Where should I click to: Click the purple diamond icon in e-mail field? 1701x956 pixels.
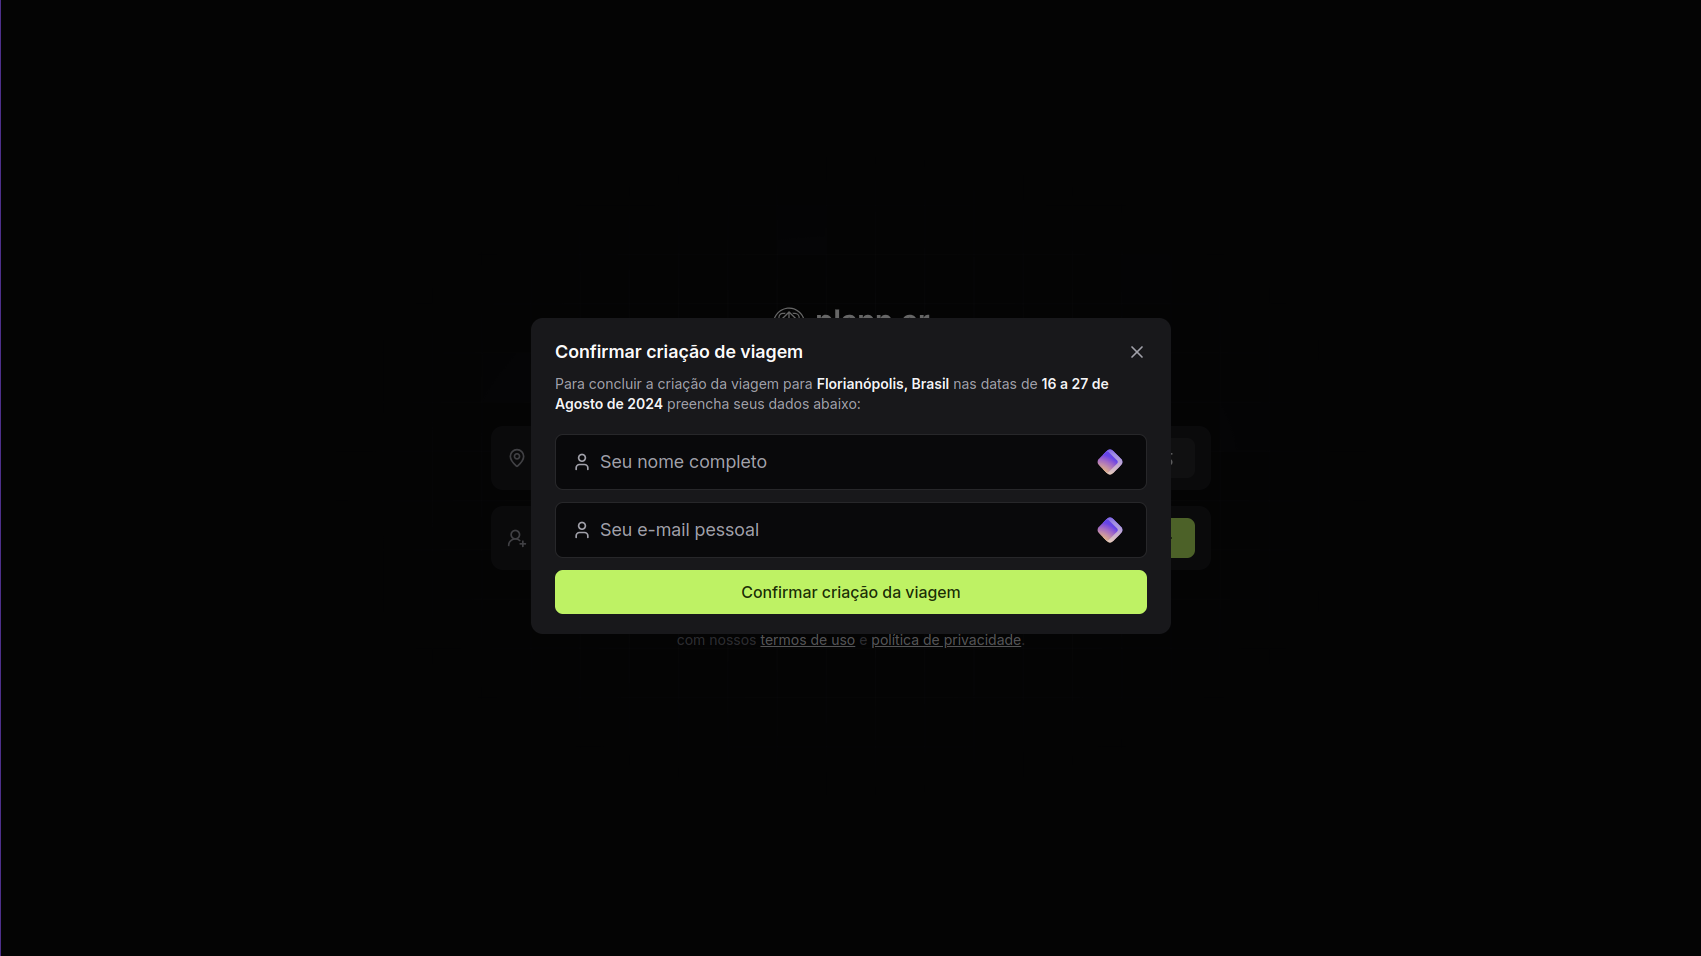click(x=1110, y=530)
